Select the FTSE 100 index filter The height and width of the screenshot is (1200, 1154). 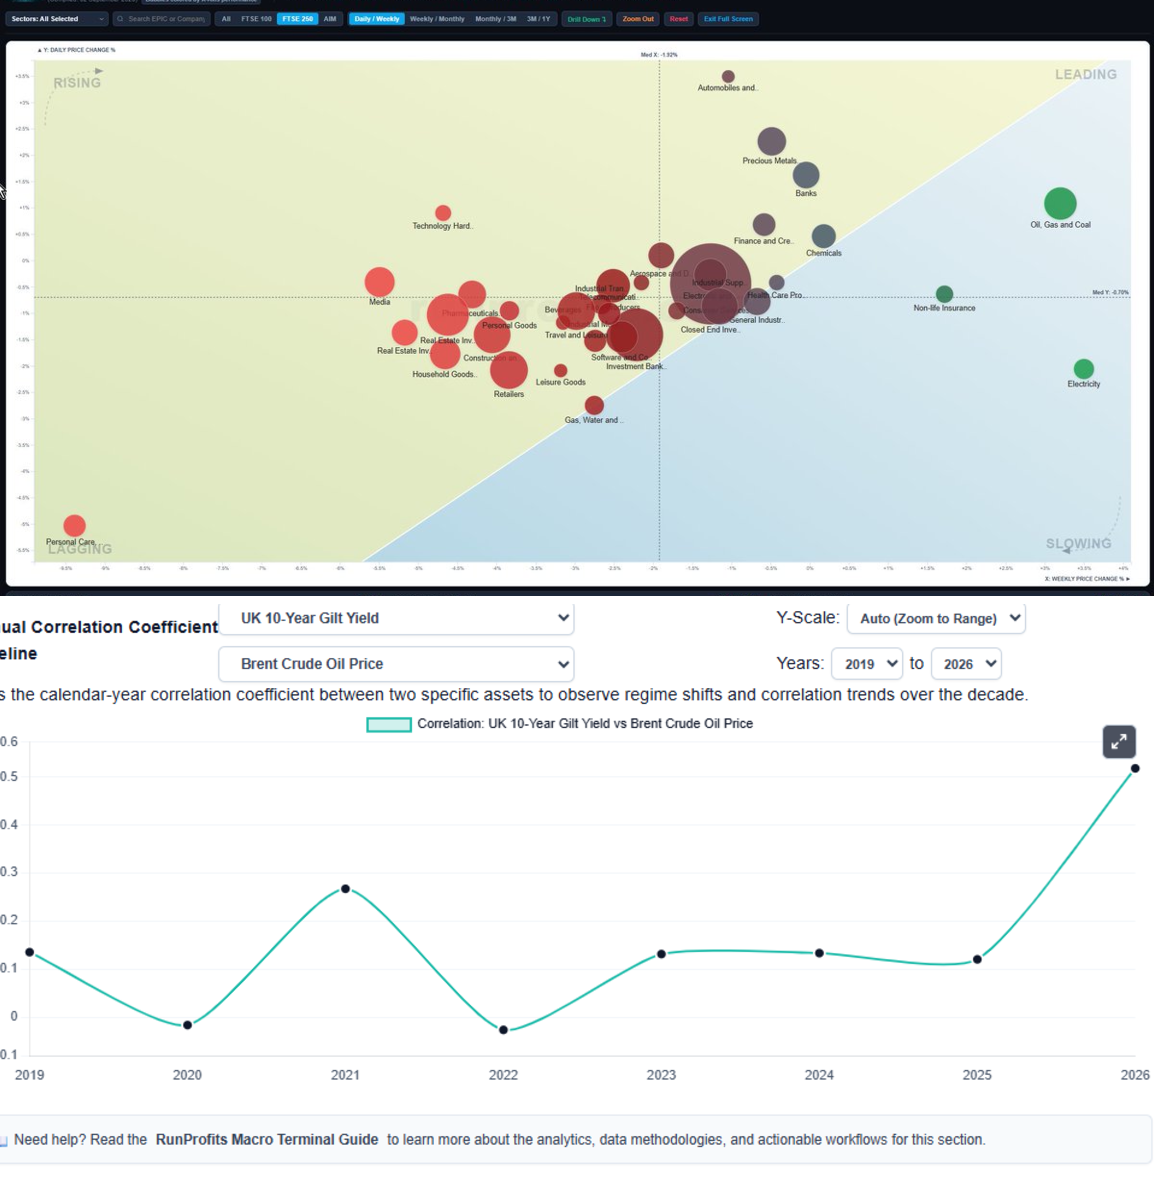tap(256, 19)
